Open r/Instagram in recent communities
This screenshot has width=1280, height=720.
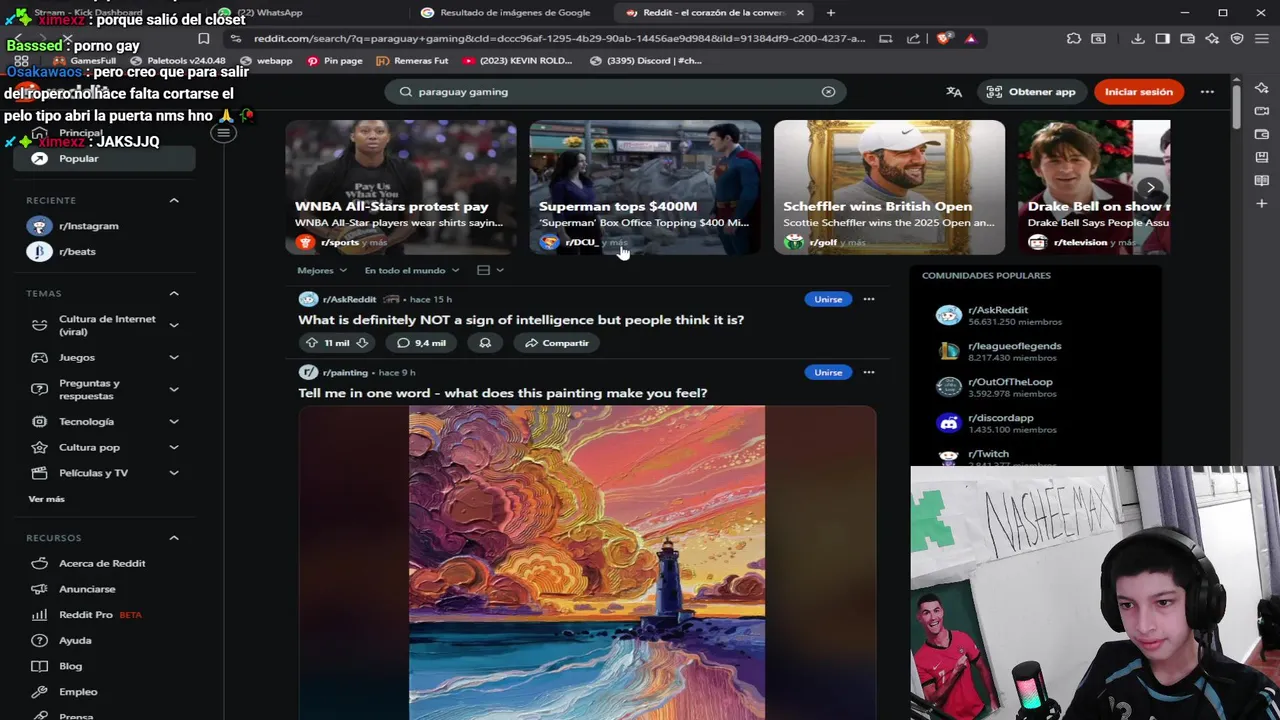pos(88,226)
